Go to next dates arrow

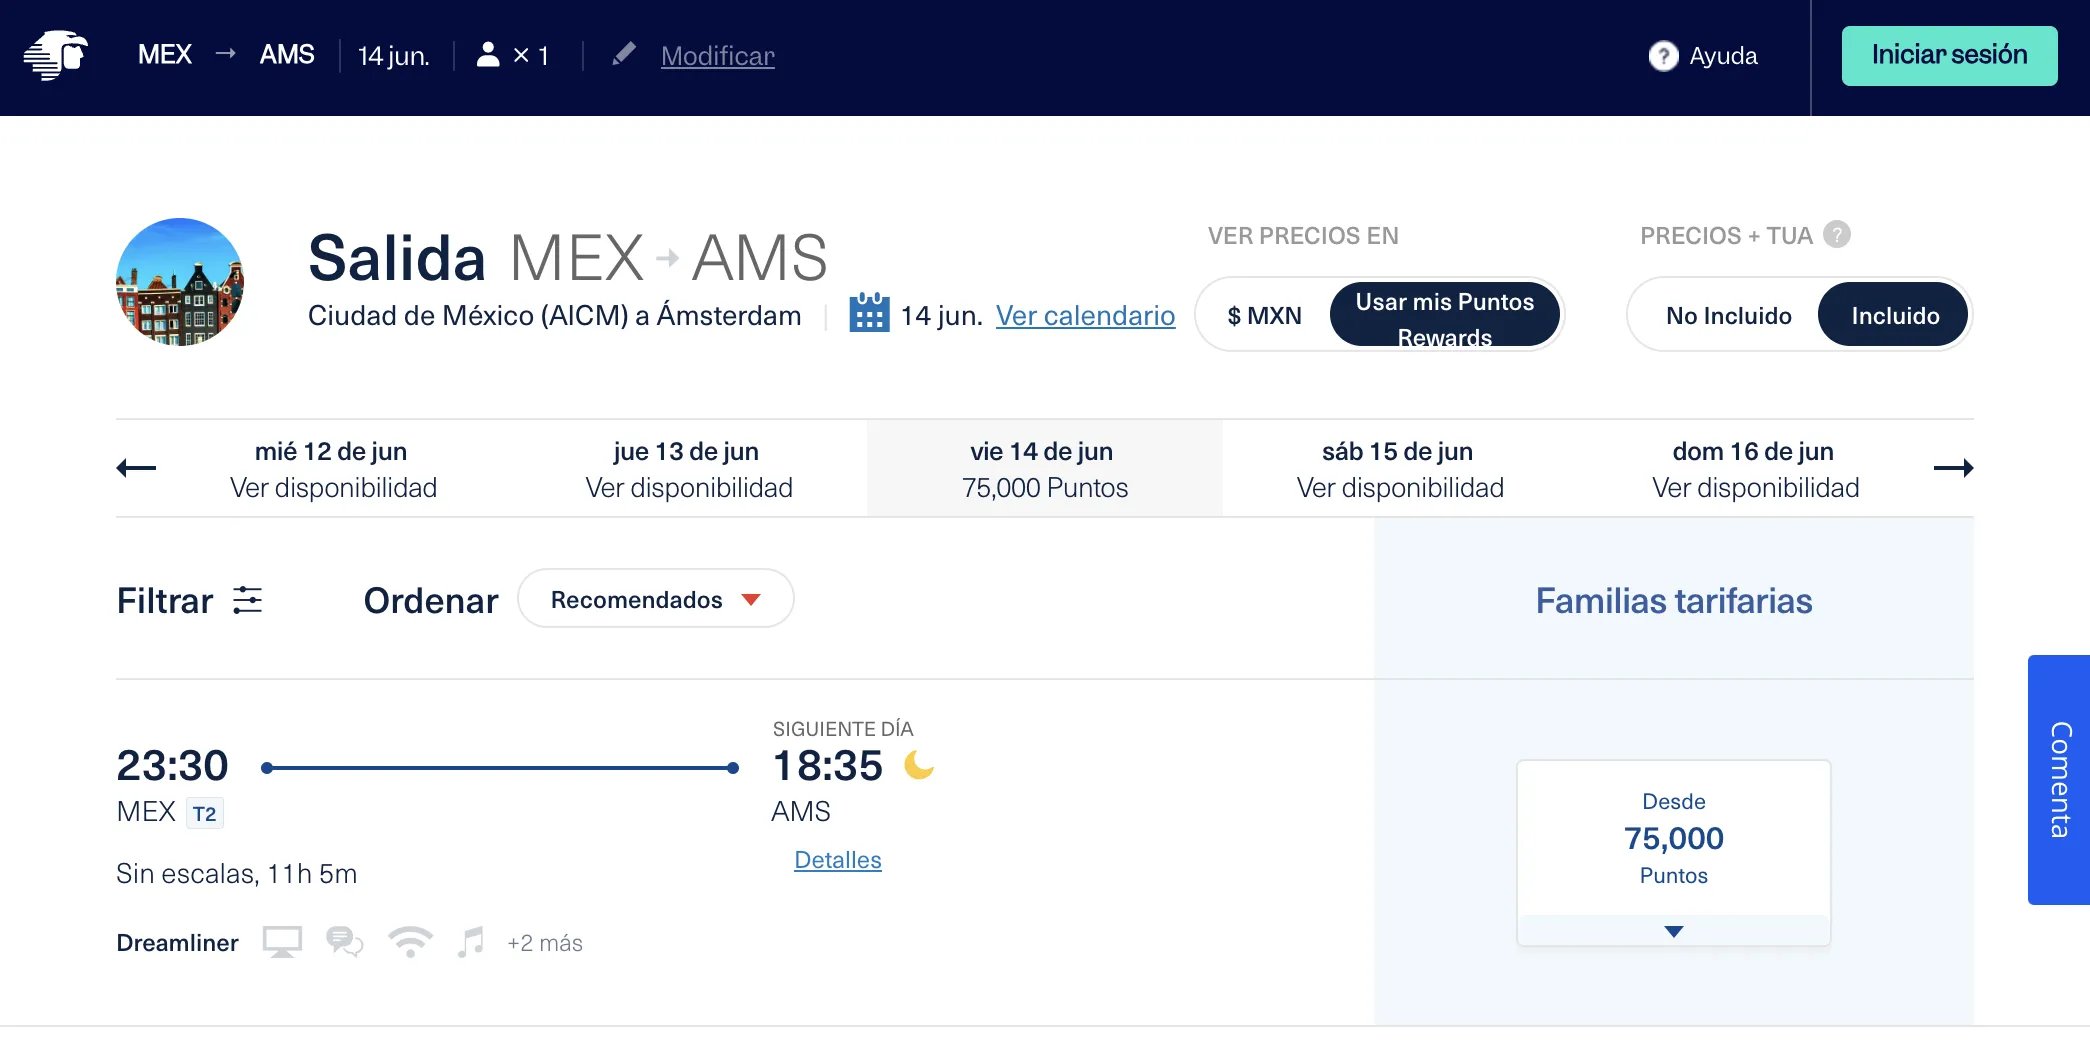(1953, 468)
